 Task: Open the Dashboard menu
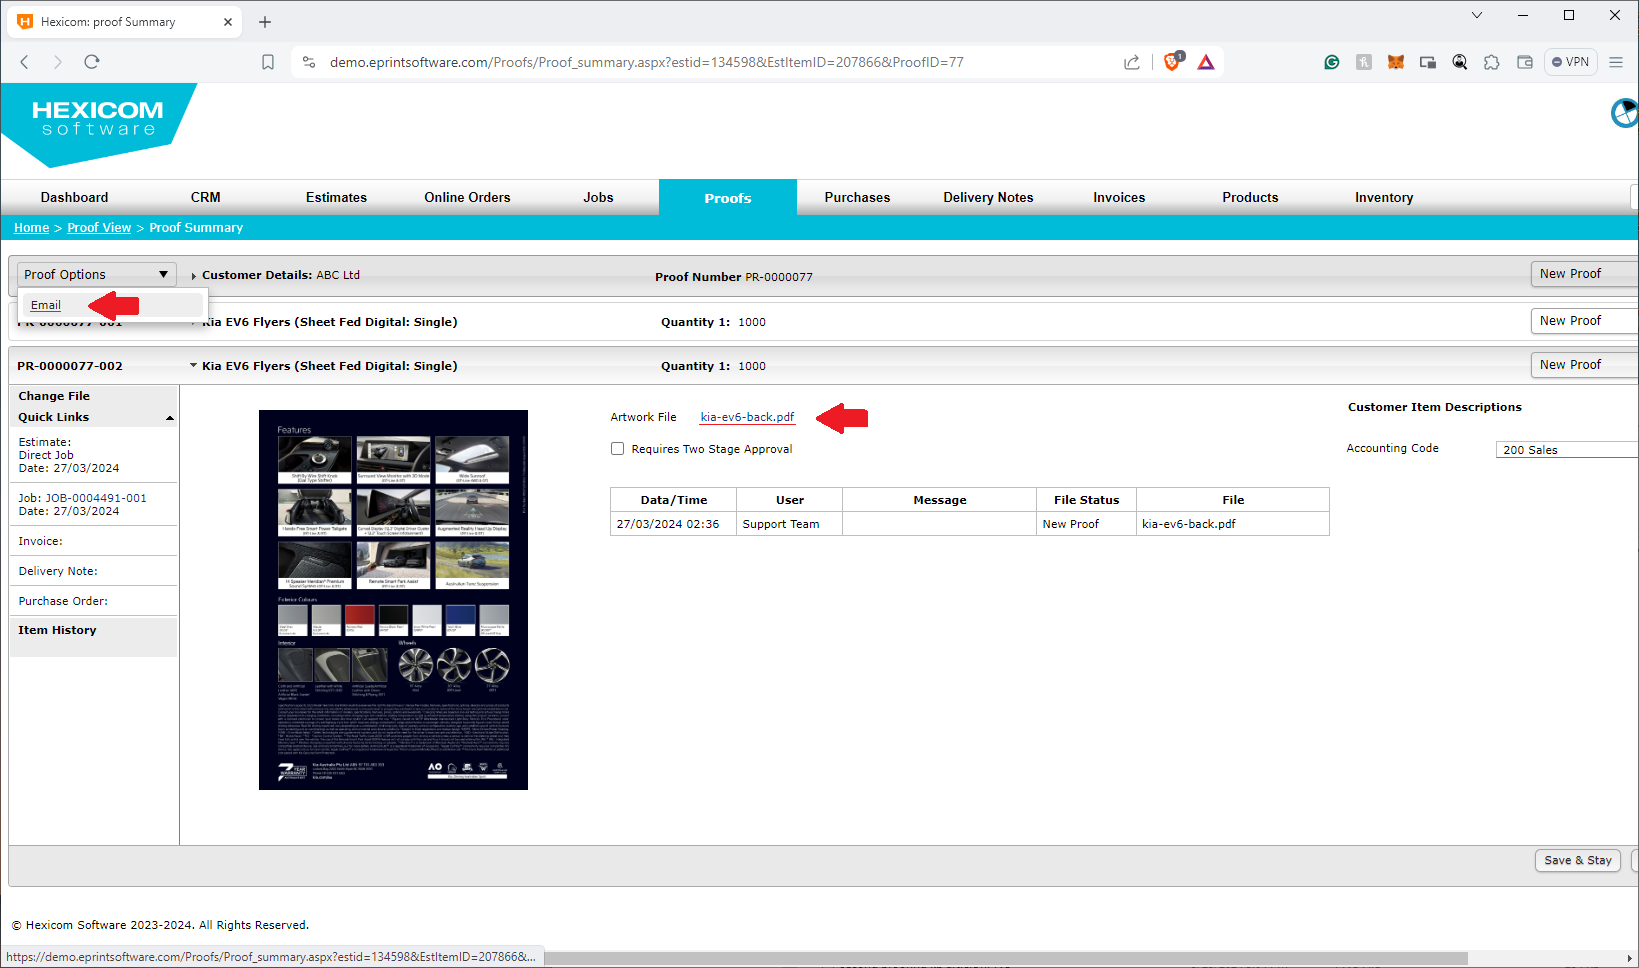(74, 198)
